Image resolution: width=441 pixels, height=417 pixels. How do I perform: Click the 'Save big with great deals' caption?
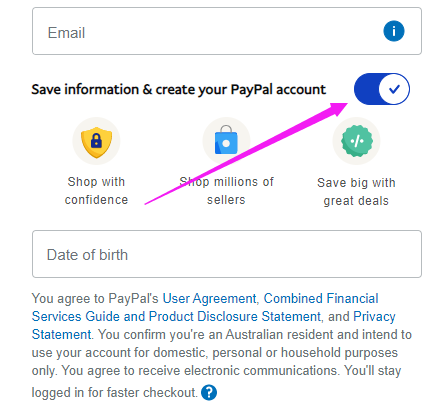coord(356,192)
